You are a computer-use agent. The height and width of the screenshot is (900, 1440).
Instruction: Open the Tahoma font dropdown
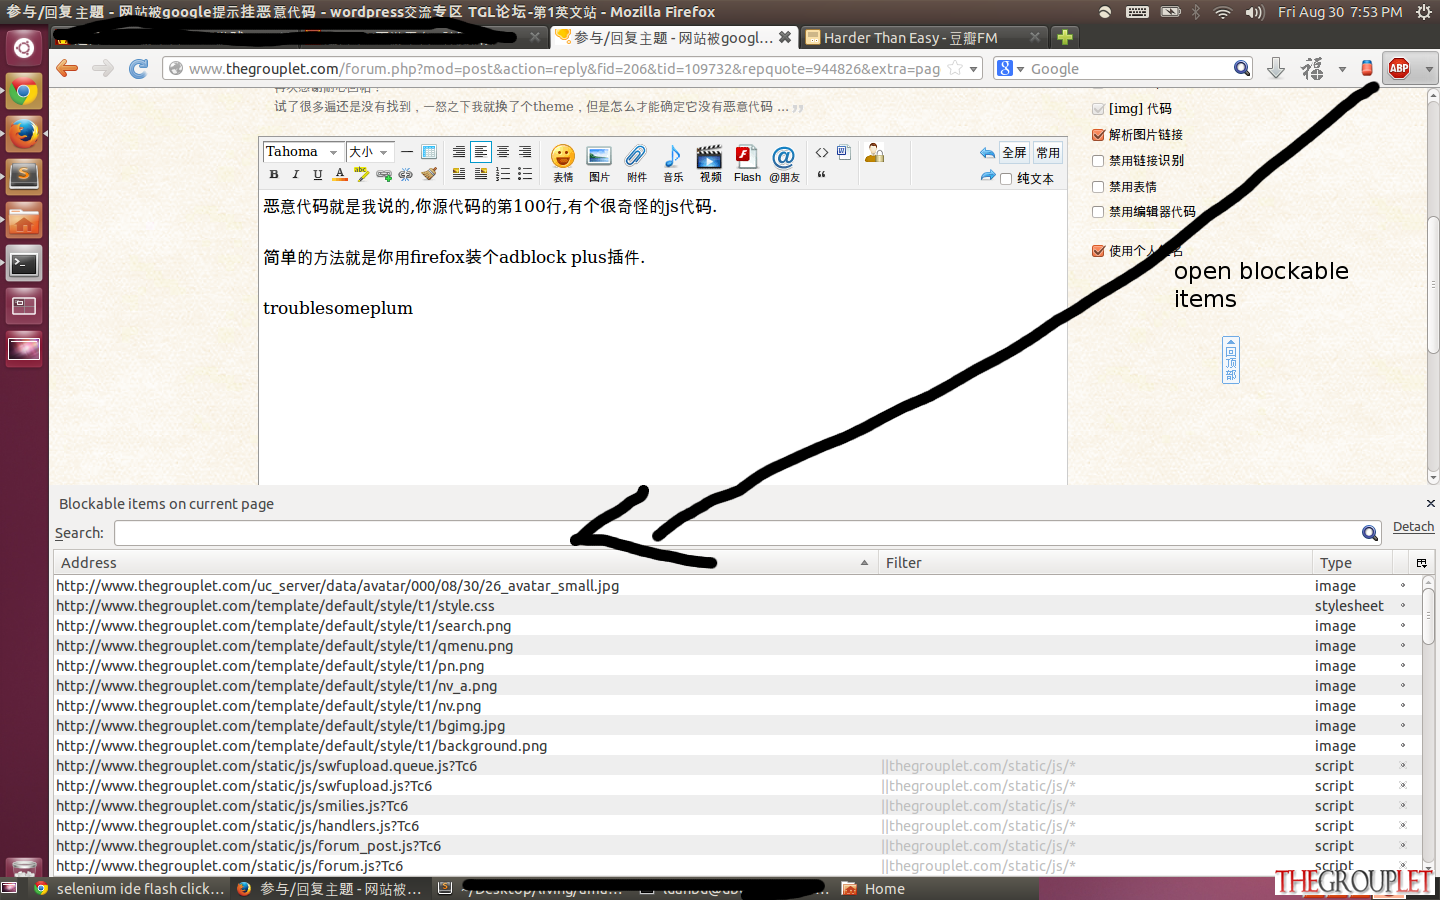(302, 152)
